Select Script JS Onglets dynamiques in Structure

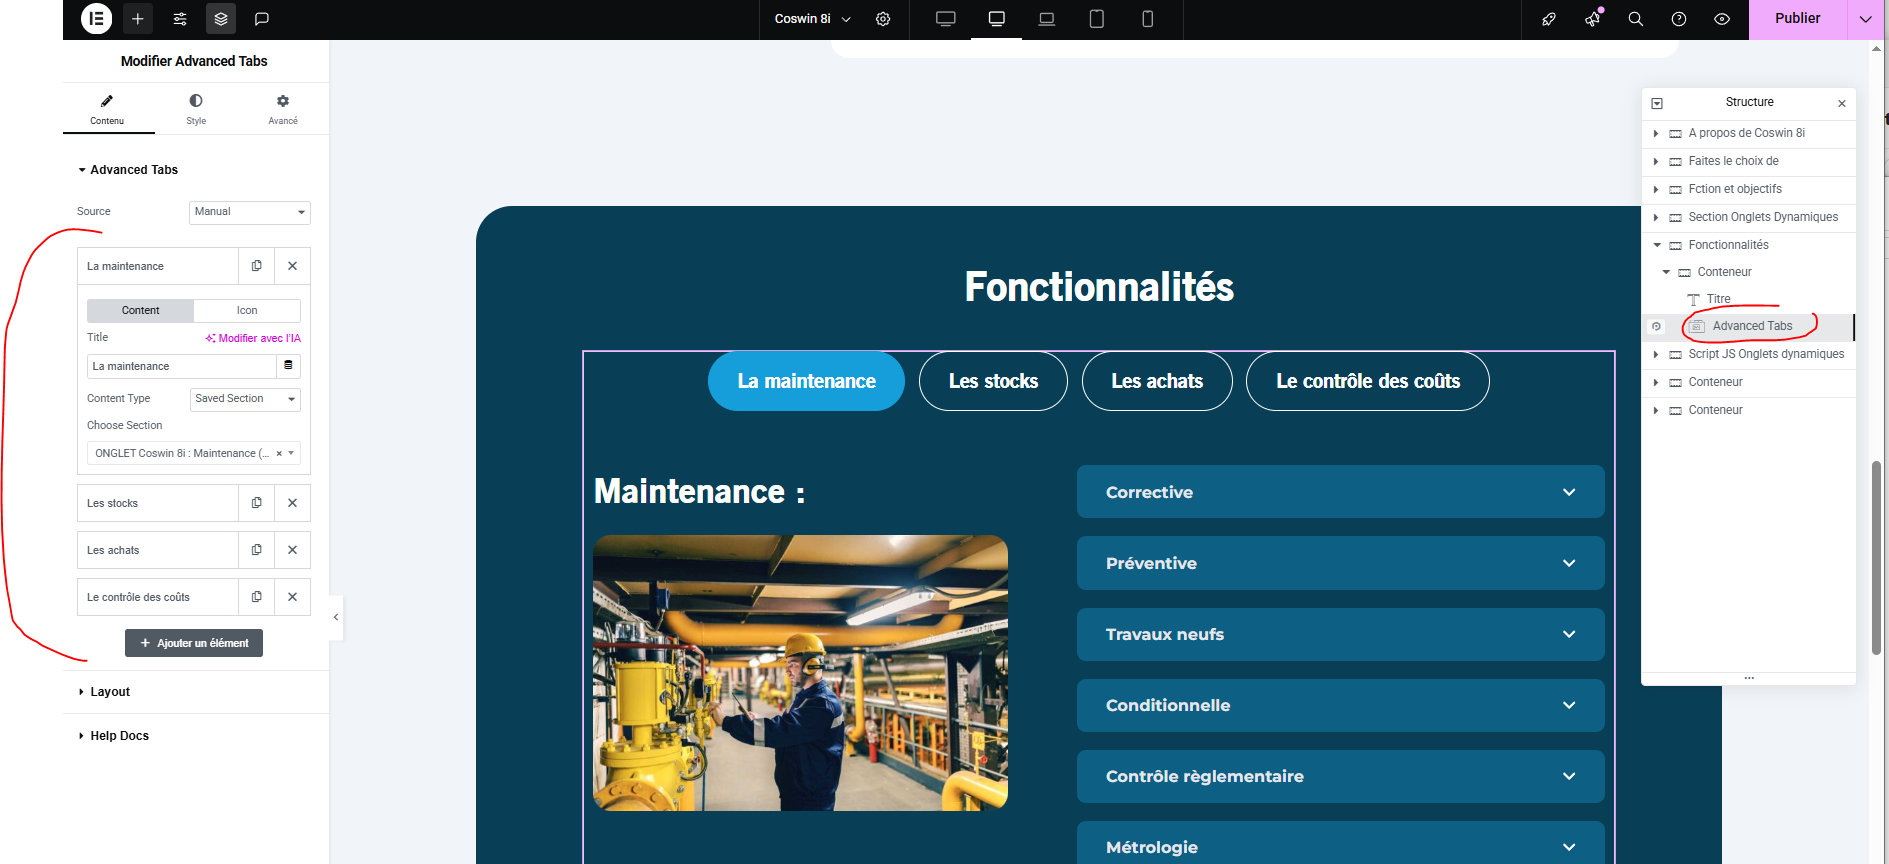coord(1766,354)
